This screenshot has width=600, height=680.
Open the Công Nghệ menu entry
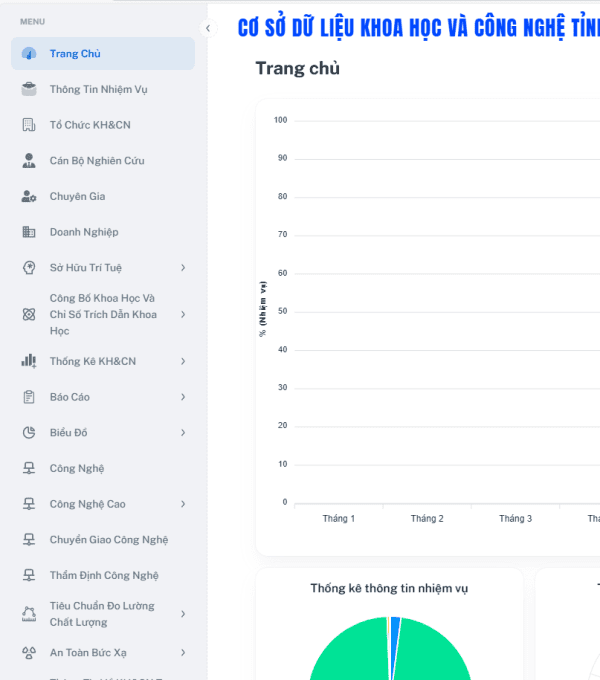pos(103,468)
